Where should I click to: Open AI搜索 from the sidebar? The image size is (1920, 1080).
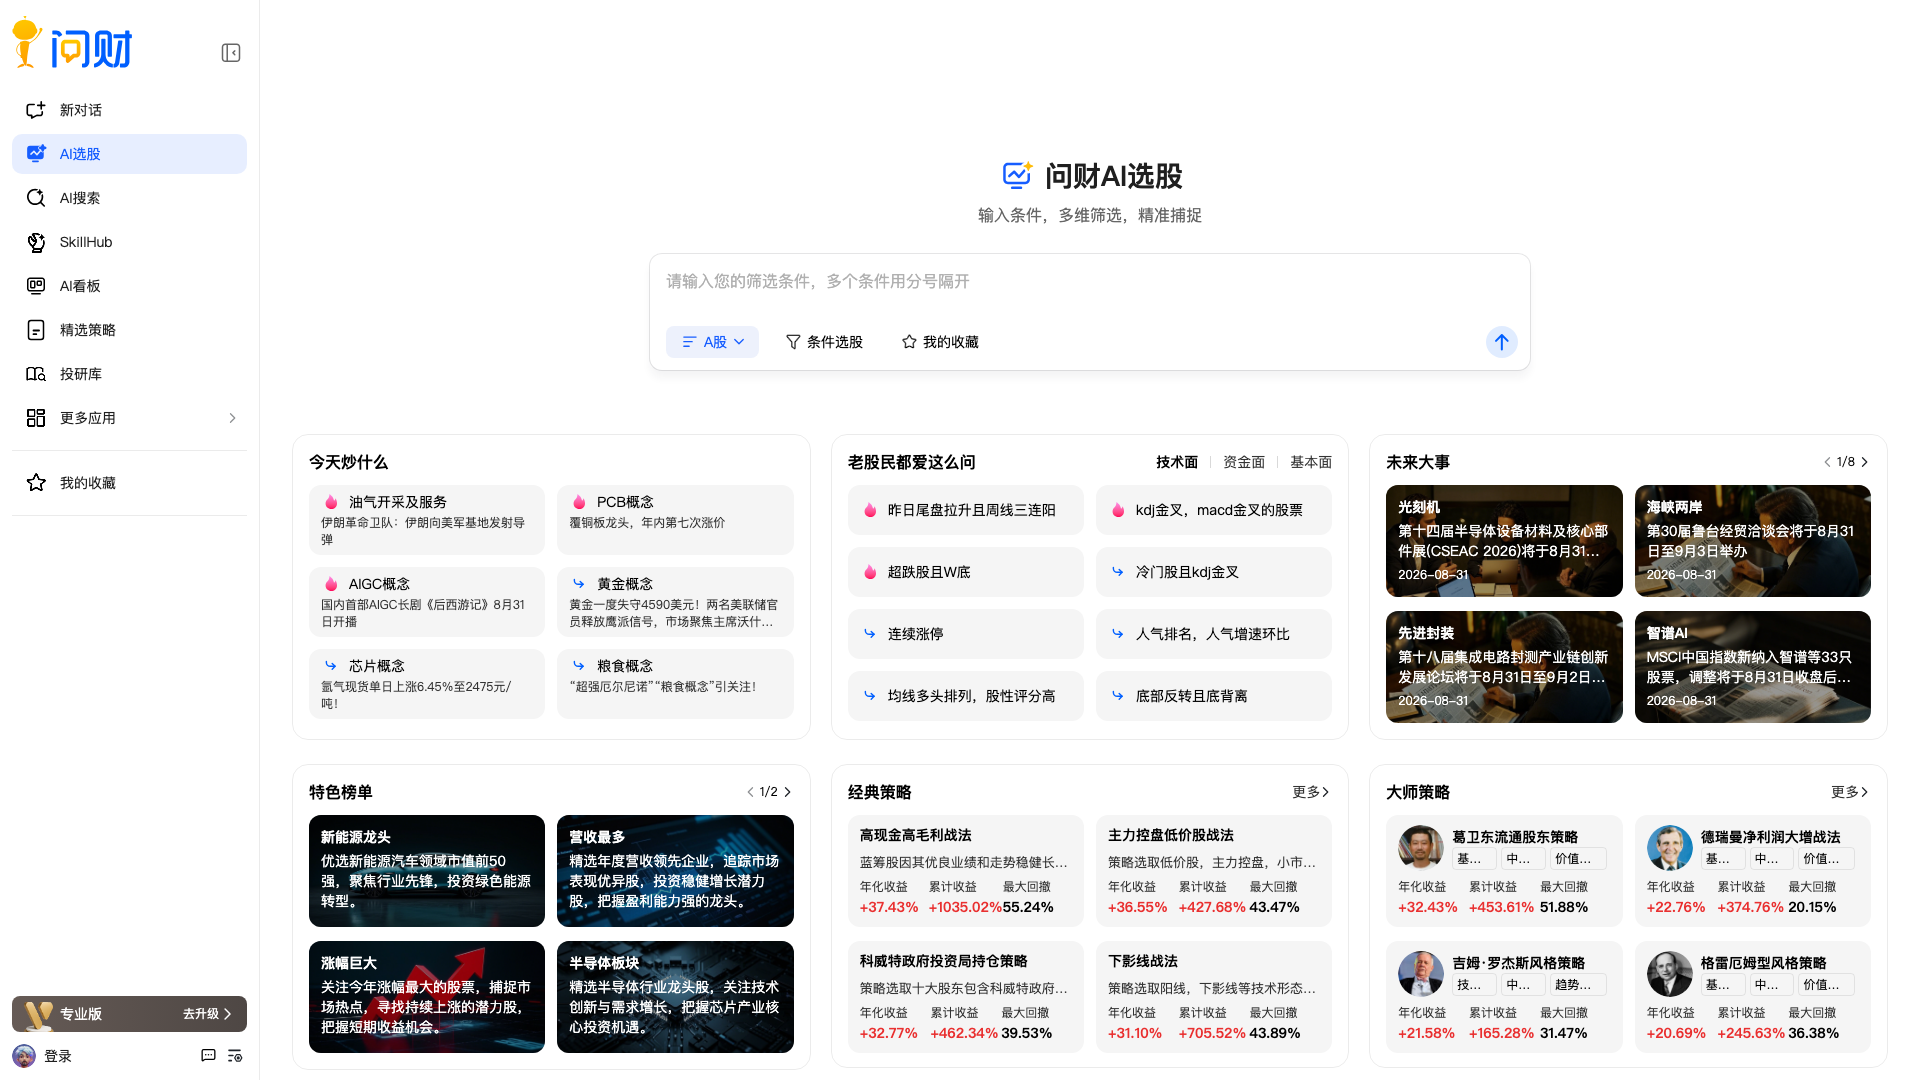[129, 198]
